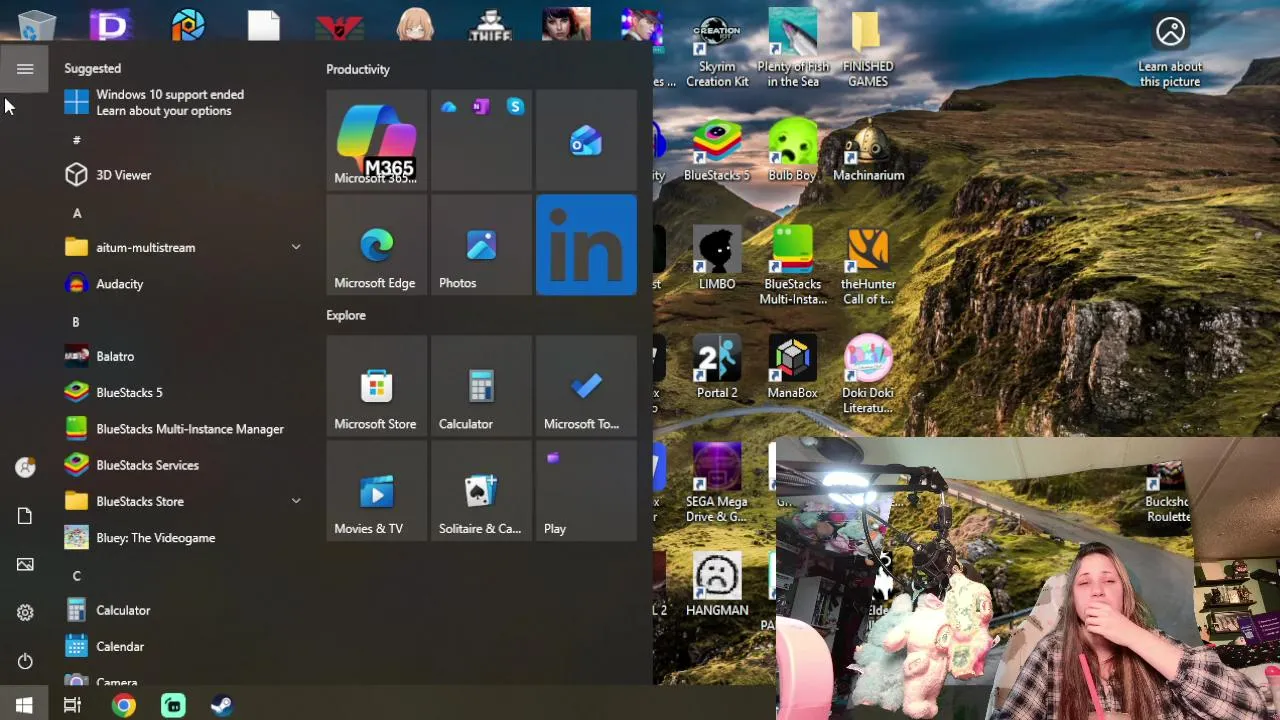Select Plenty of Fish in the Sea shortcut
This screenshot has height=720, width=1280.
(x=793, y=50)
